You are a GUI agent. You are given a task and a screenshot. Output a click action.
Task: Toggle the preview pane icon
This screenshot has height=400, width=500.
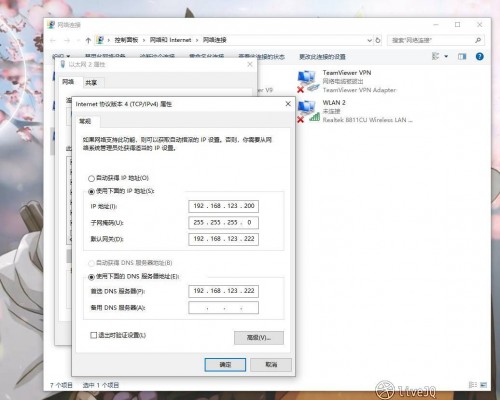tap(462, 56)
